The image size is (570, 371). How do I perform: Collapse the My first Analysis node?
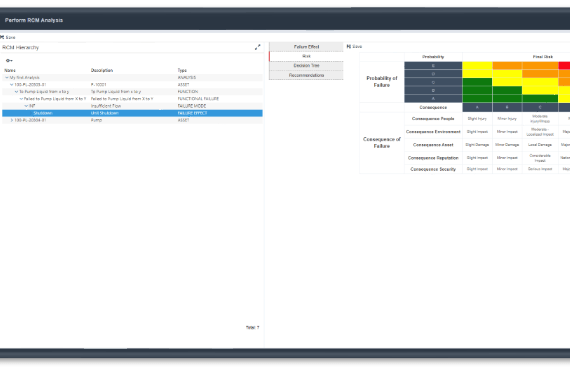[7, 77]
